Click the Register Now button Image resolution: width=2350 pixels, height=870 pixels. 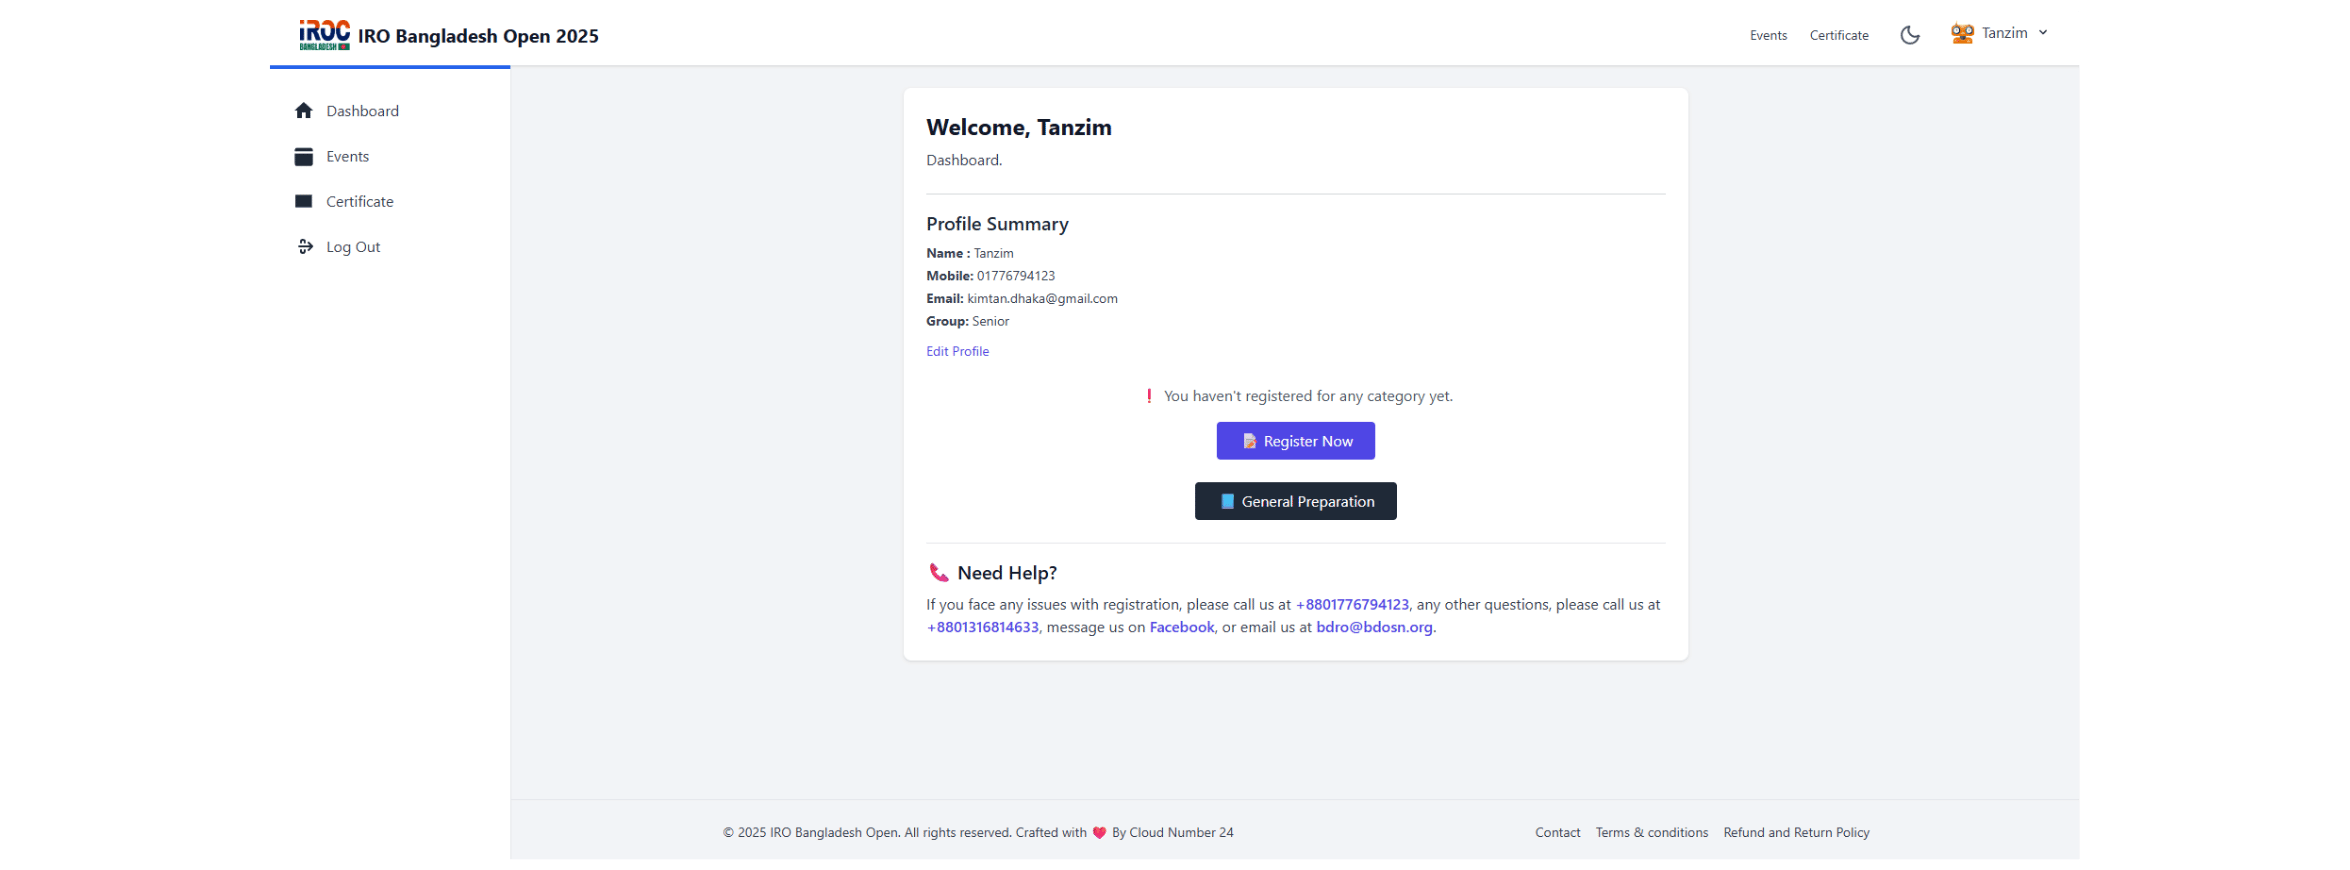pyautogui.click(x=1295, y=441)
